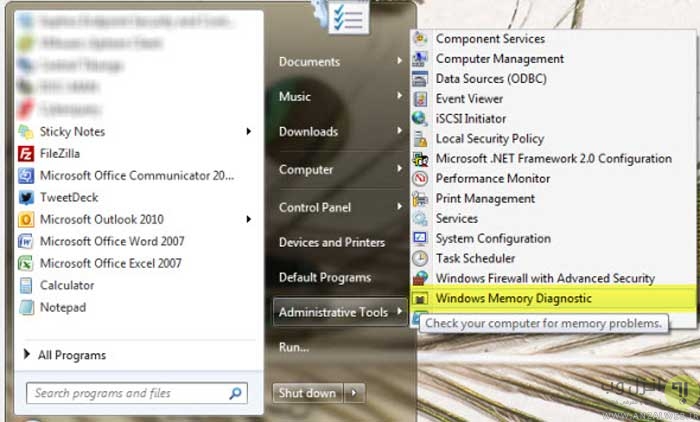Select System Configuration label
This screenshot has width=700, height=422.
(493, 238)
